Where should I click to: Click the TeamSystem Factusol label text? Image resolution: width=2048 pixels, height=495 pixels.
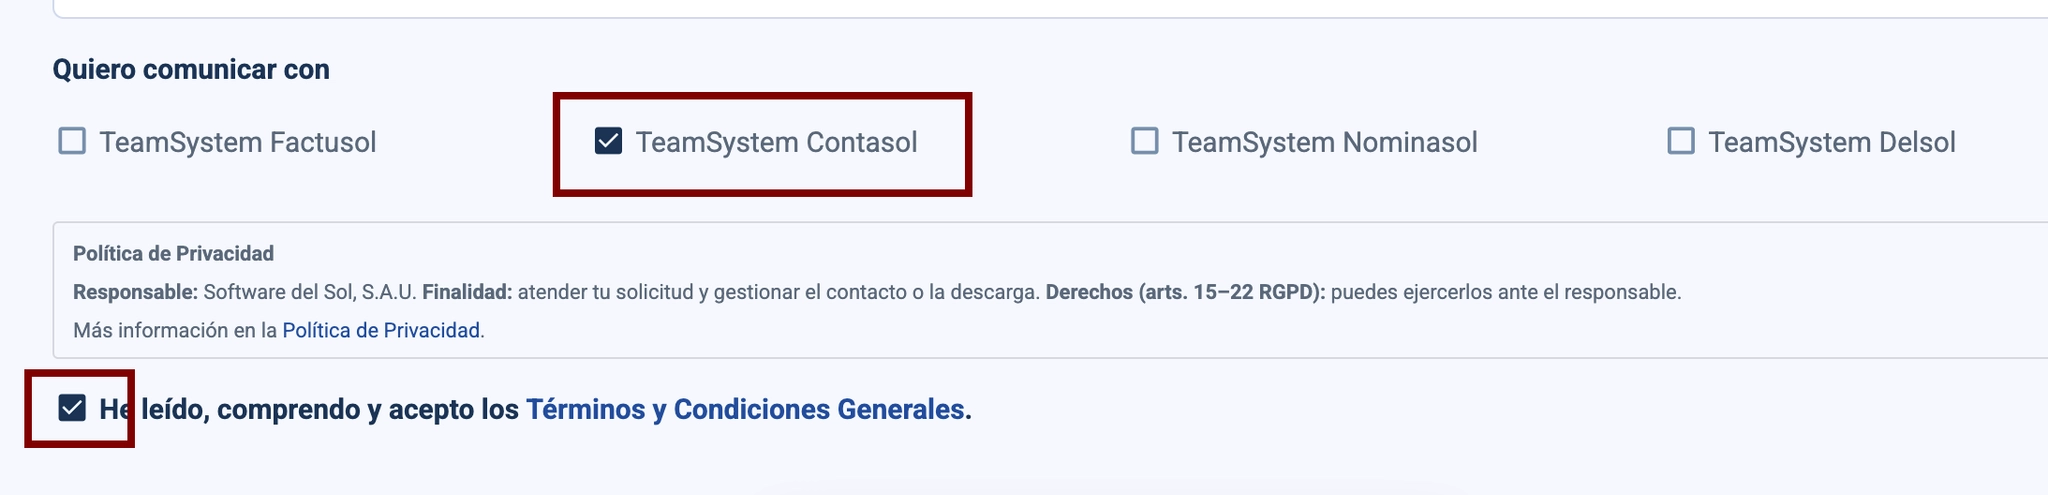[238, 142]
